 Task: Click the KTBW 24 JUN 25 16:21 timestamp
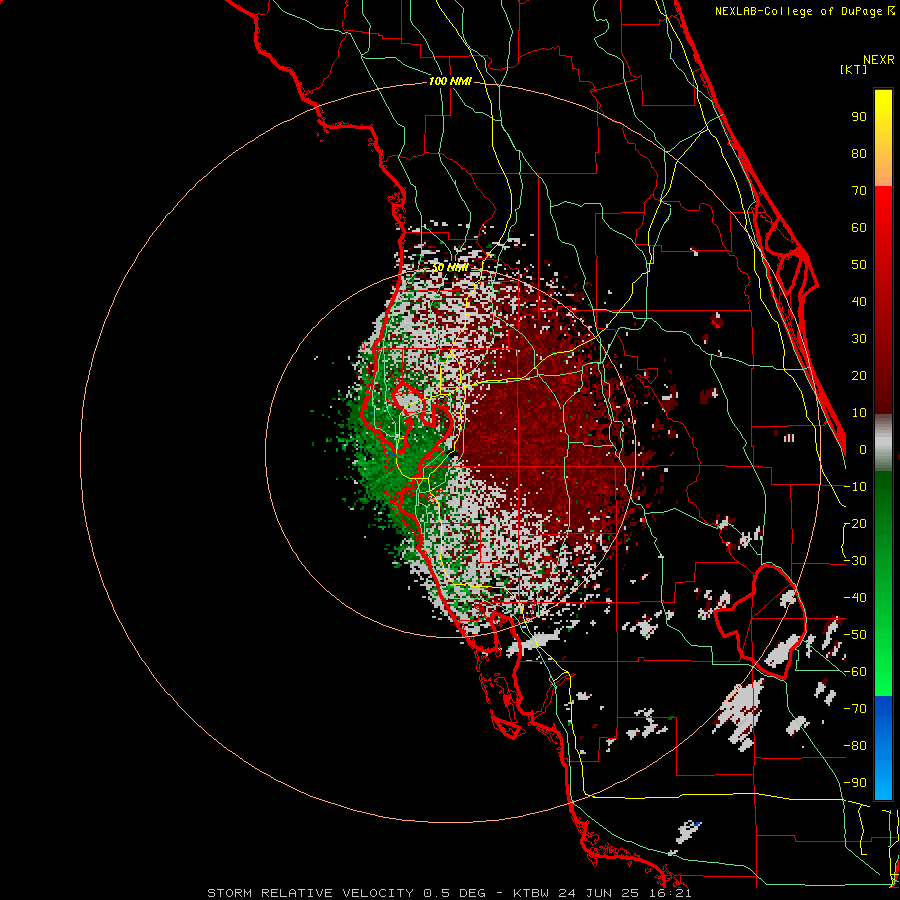[x=602, y=893]
